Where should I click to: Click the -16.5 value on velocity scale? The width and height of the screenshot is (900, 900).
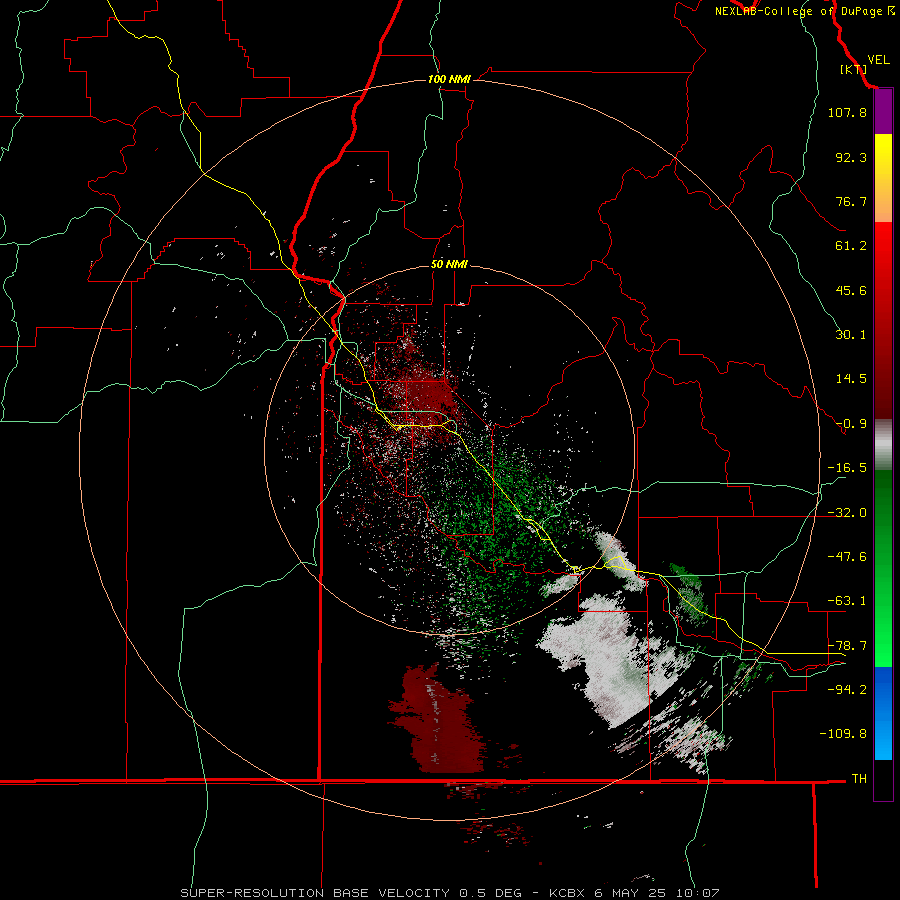click(847, 468)
